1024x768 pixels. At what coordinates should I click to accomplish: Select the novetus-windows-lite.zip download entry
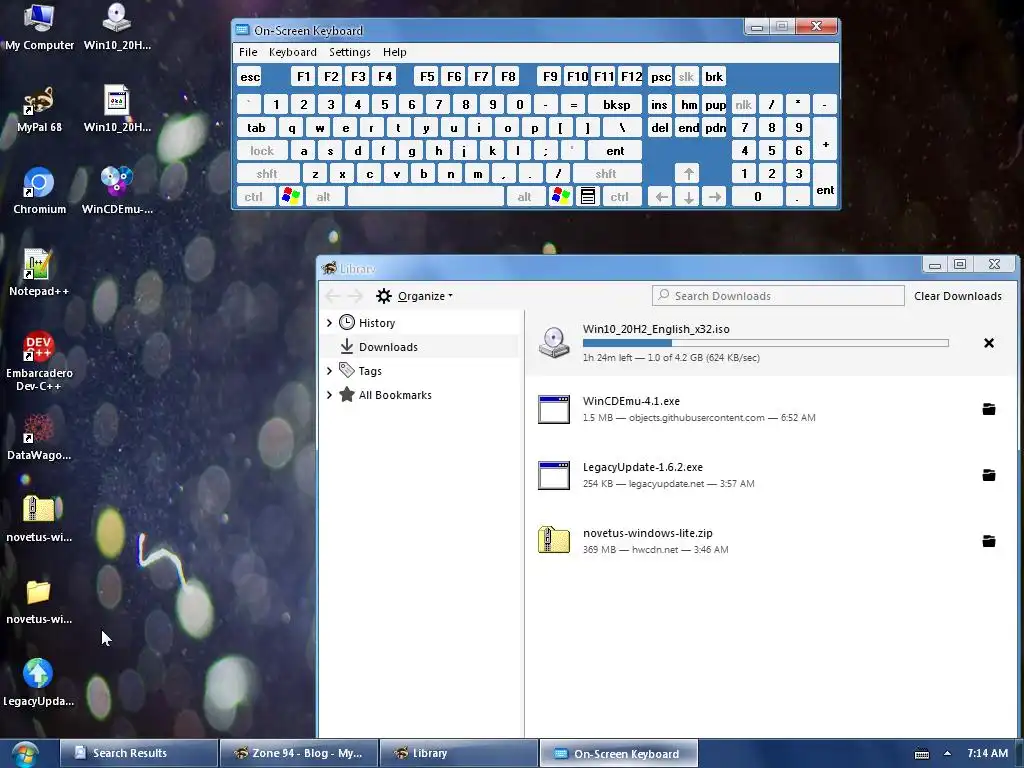tap(771, 541)
